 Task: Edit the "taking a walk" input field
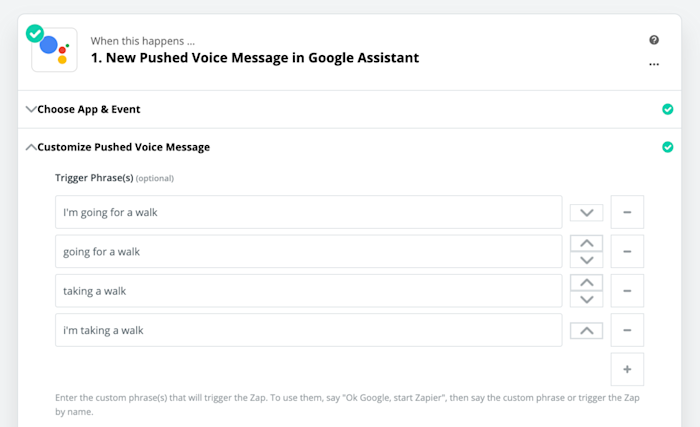pyautogui.click(x=308, y=291)
